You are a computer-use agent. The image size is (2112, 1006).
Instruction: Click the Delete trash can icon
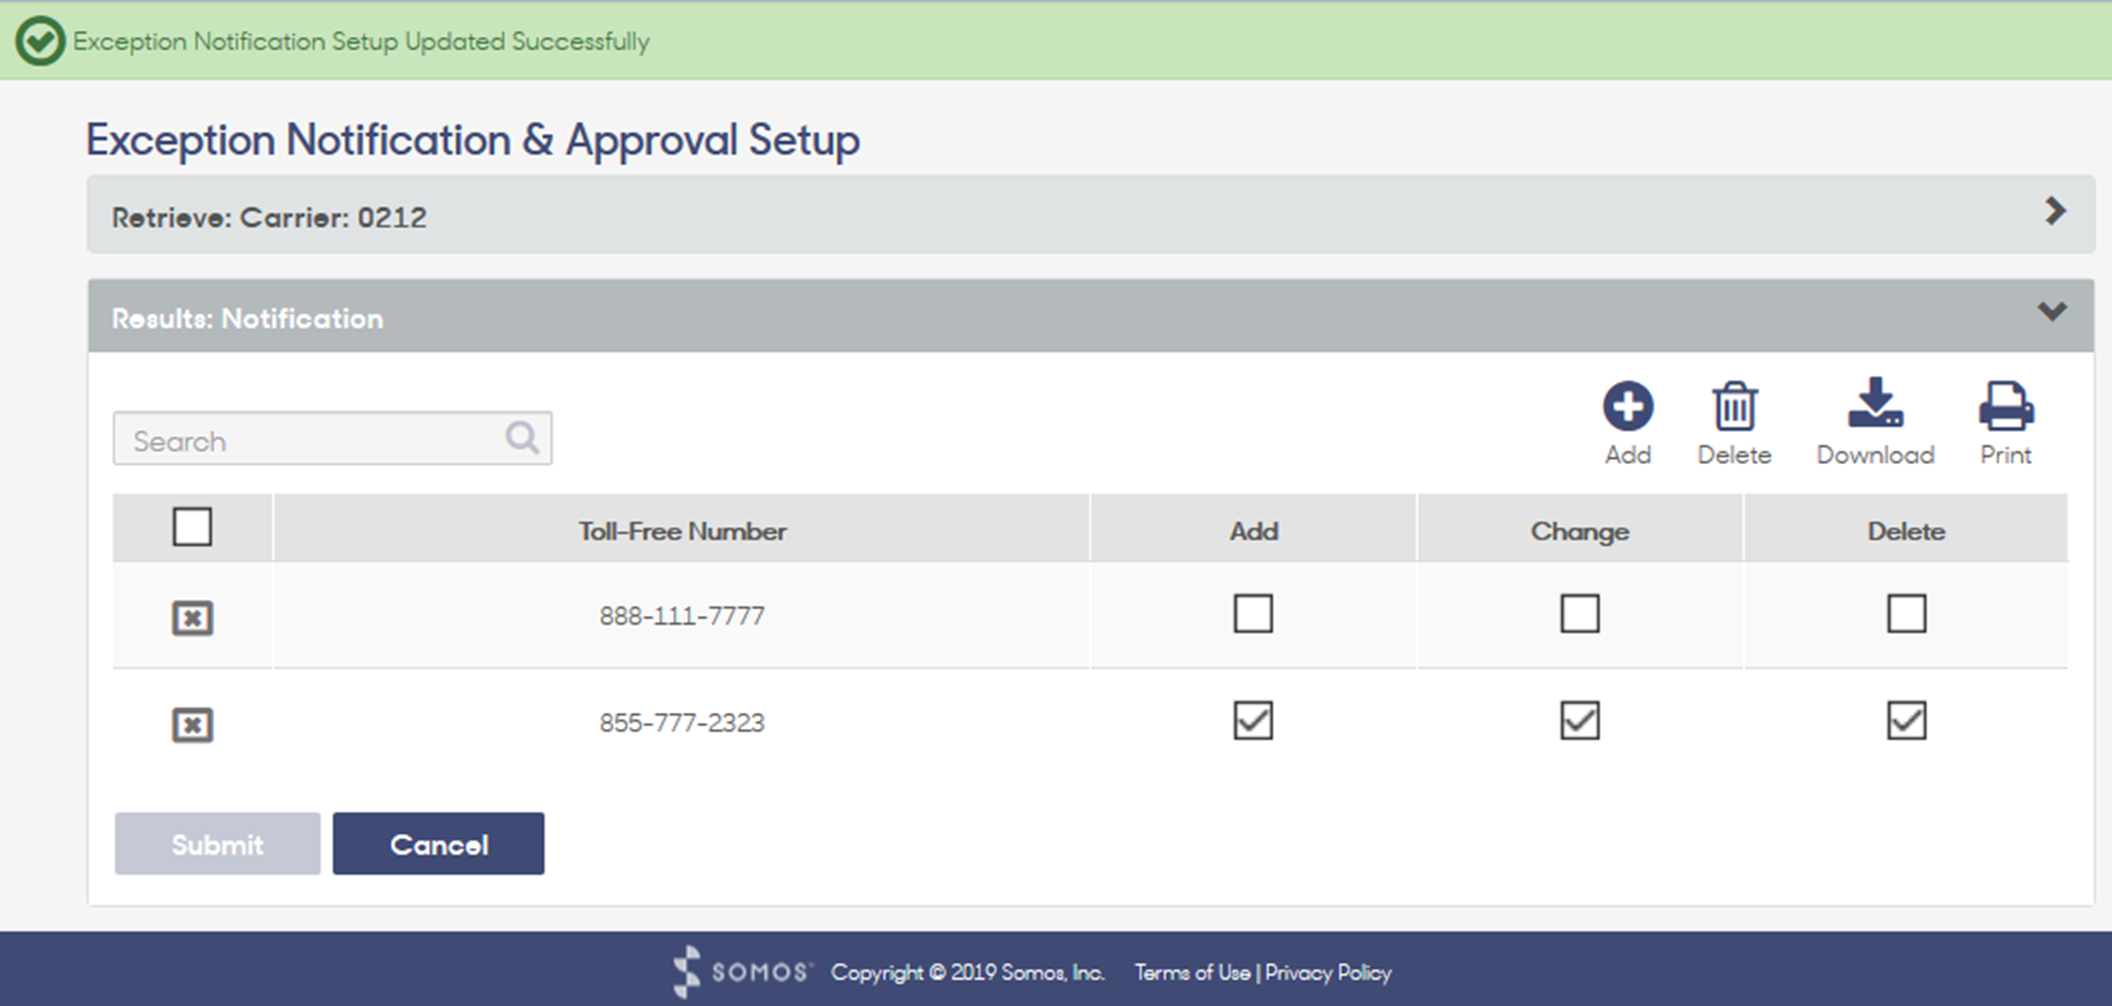(x=1734, y=406)
